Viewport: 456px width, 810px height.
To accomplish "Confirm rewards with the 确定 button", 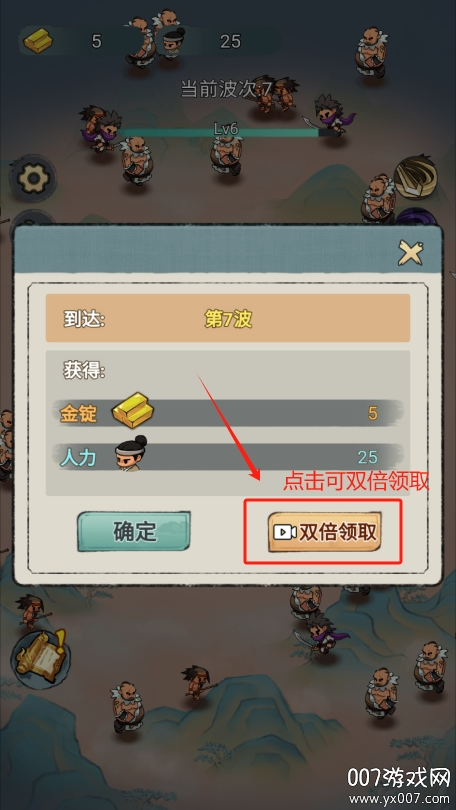I will point(134,531).
